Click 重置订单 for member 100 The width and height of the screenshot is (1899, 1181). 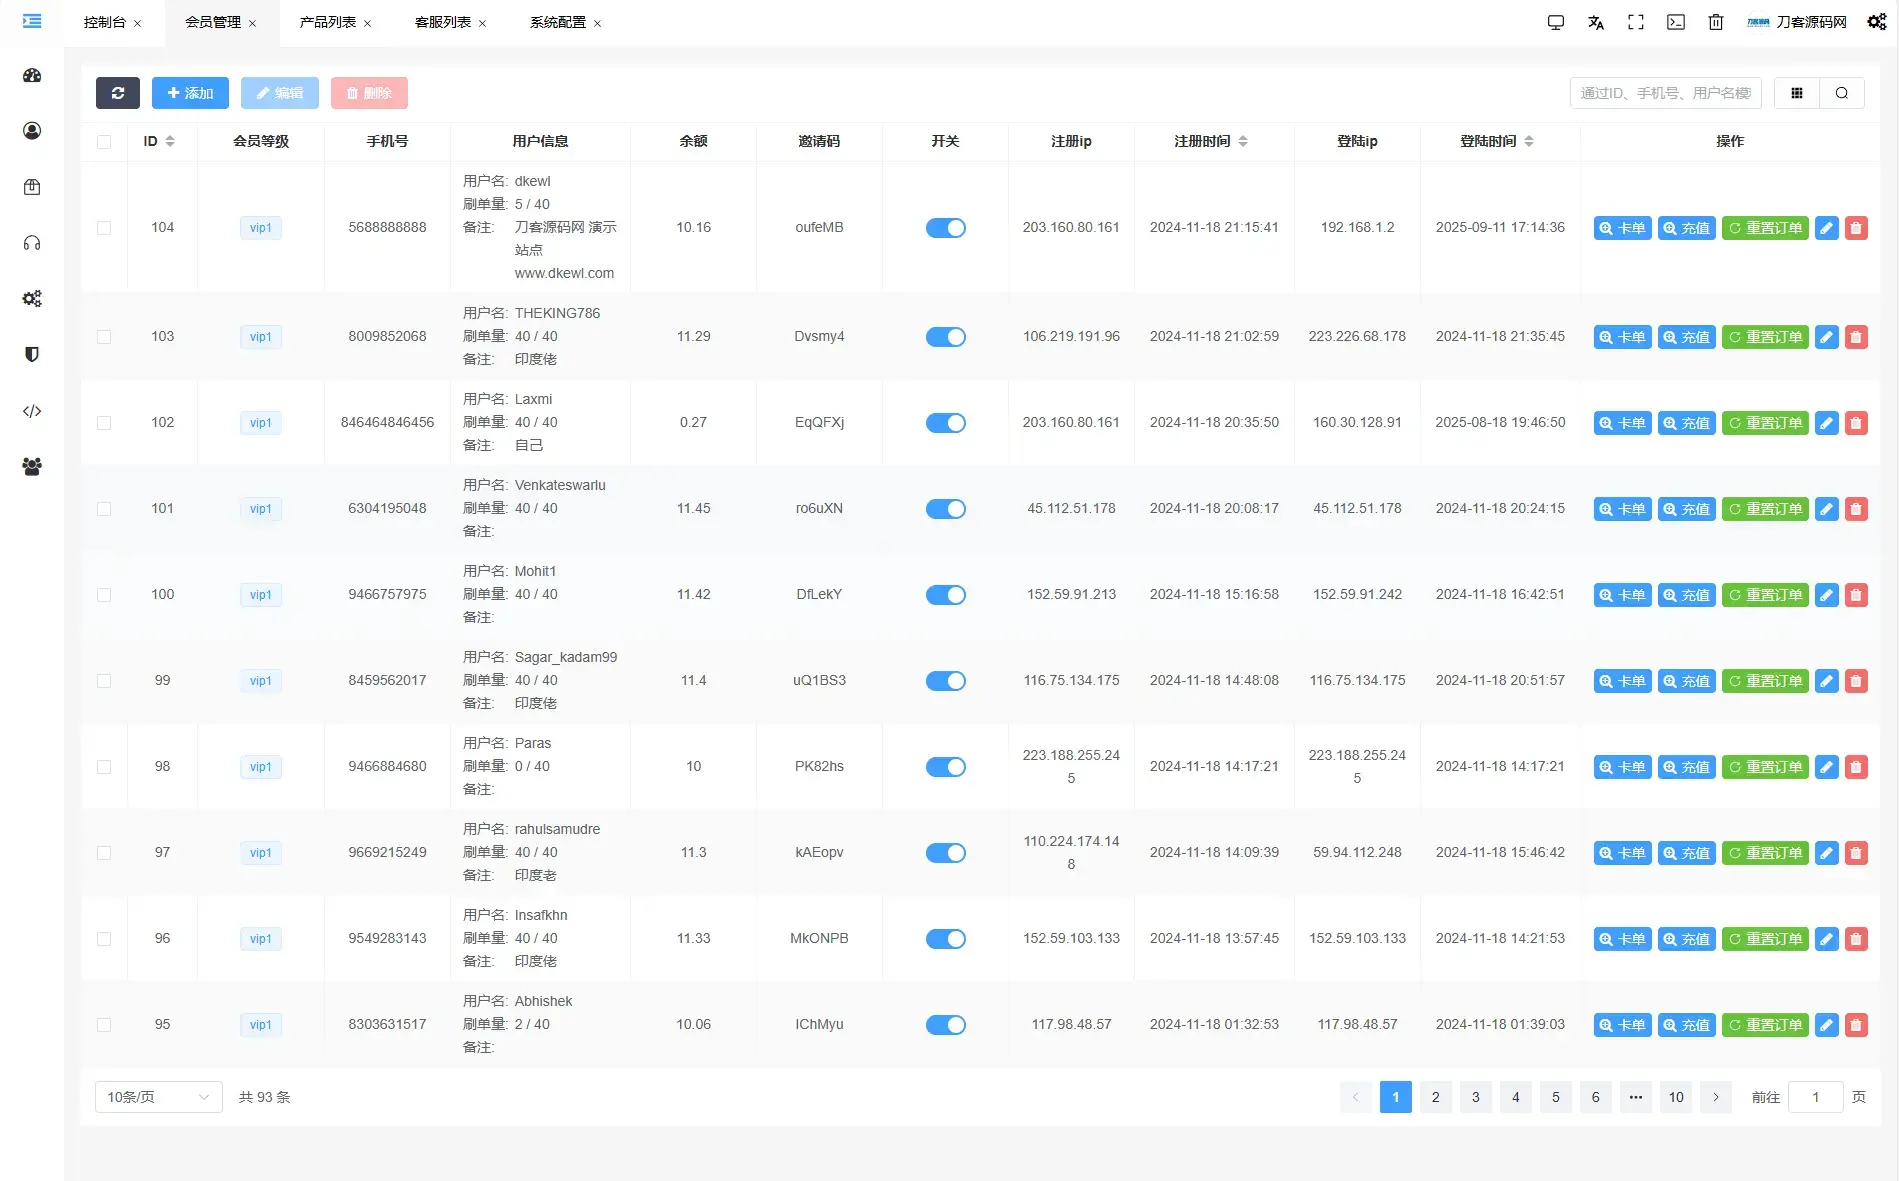point(1765,595)
